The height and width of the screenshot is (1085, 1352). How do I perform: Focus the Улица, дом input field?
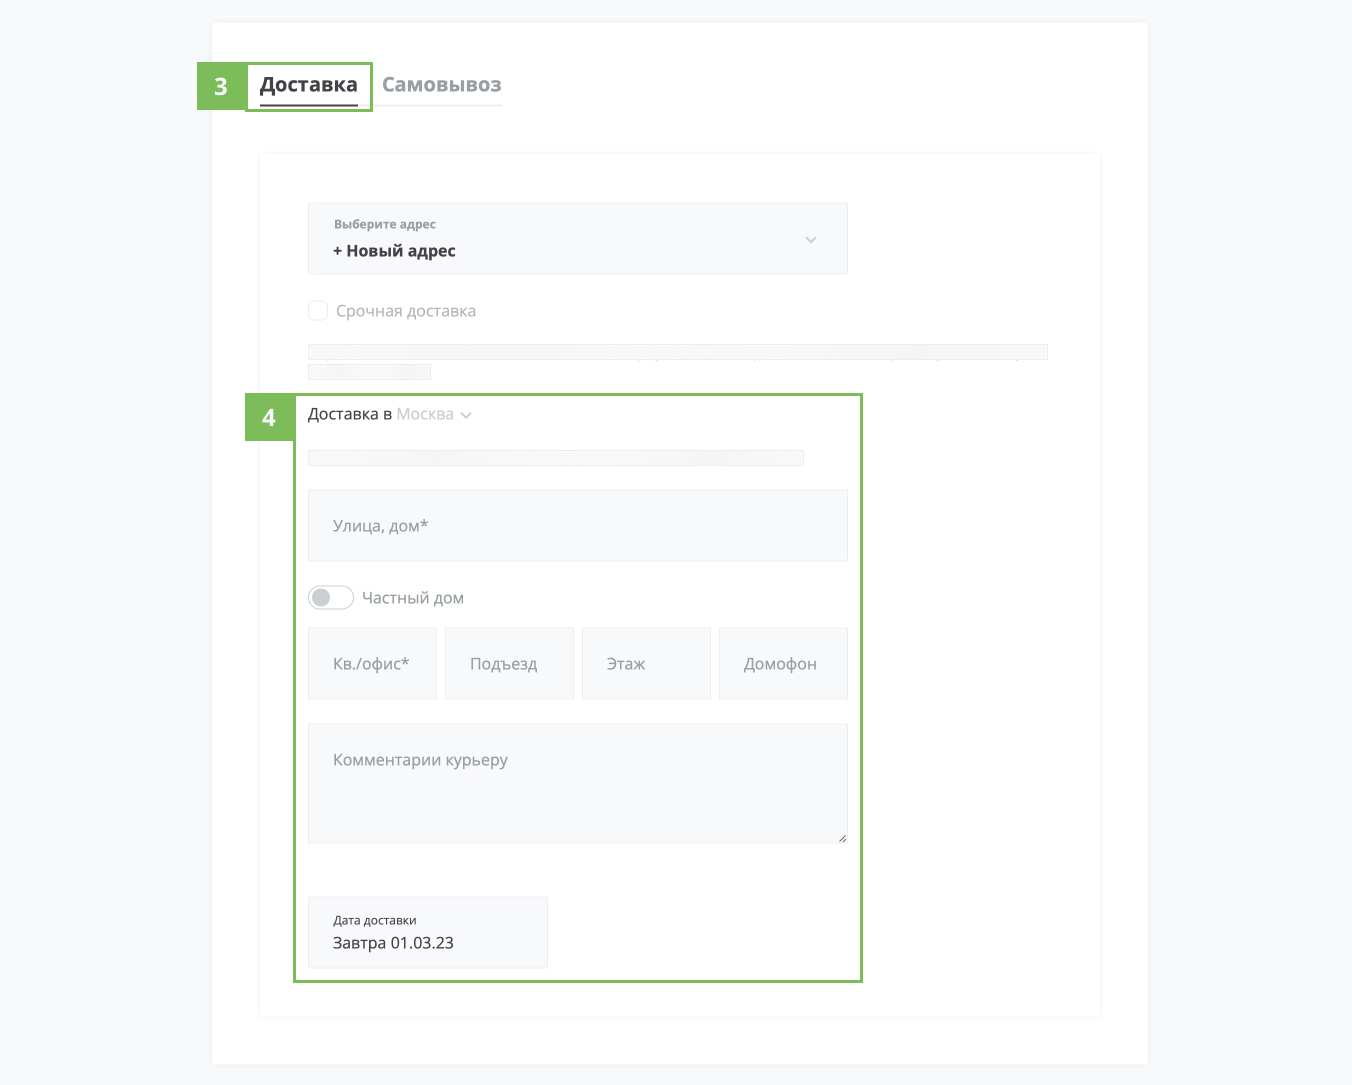(577, 526)
